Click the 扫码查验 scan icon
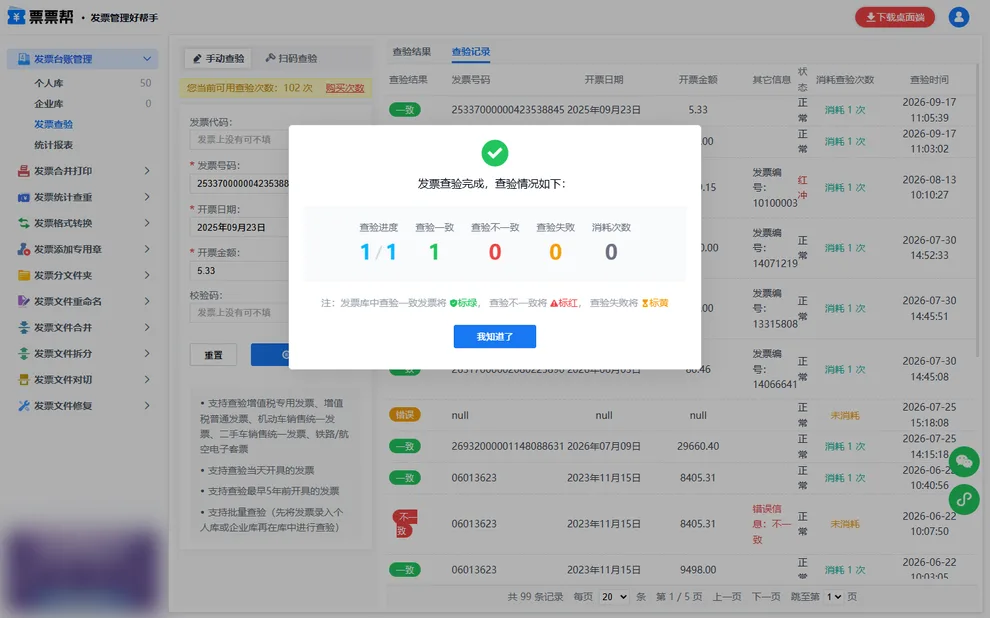Image resolution: width=990 pixels, height=618 pixels. (270, 58)
